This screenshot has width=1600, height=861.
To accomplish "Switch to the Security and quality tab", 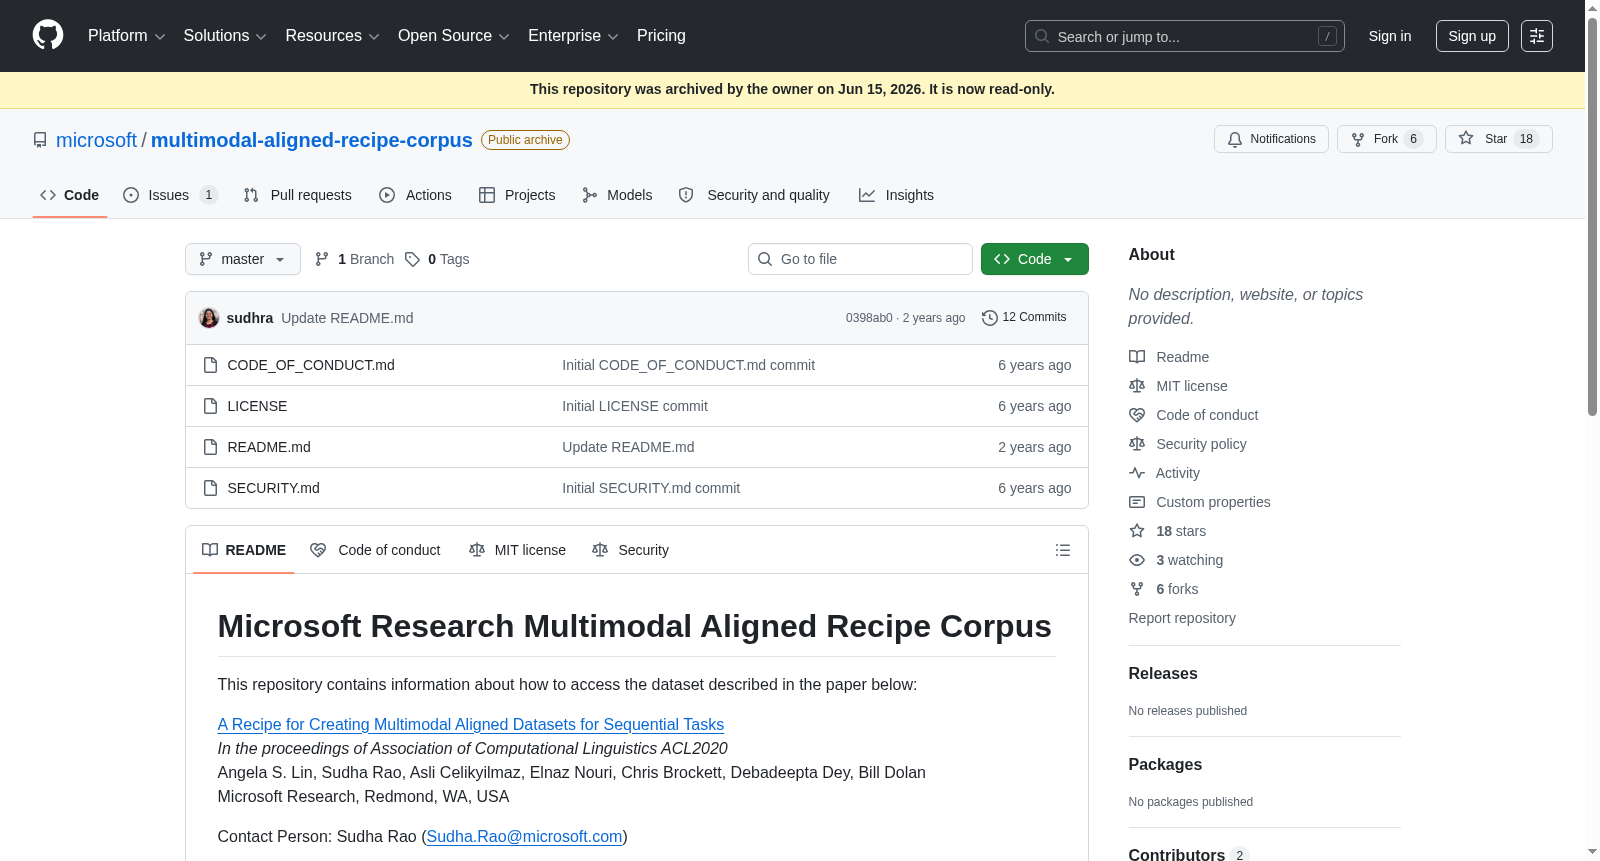I will [754, 195].
